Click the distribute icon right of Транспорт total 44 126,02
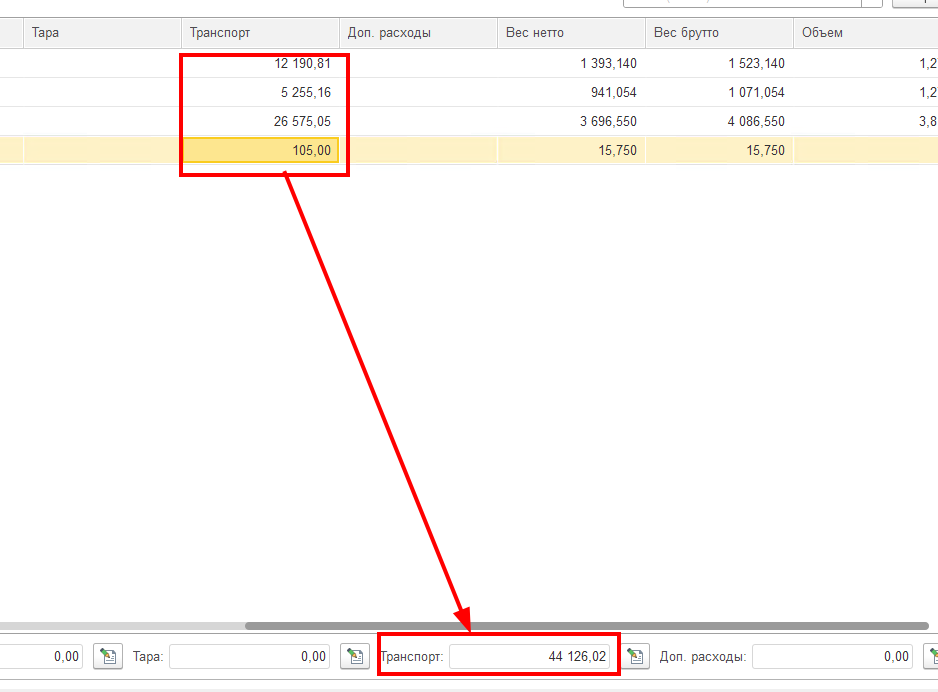Image resolution: width=938 pixels, height=692 pixels. pos(635,656)
